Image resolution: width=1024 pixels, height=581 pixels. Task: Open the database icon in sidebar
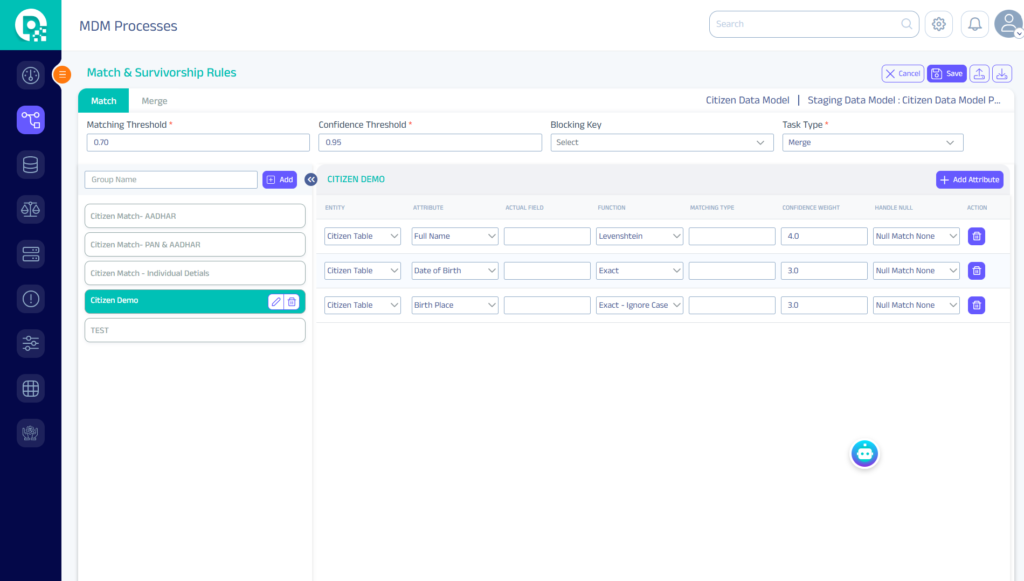pos(31,165)
